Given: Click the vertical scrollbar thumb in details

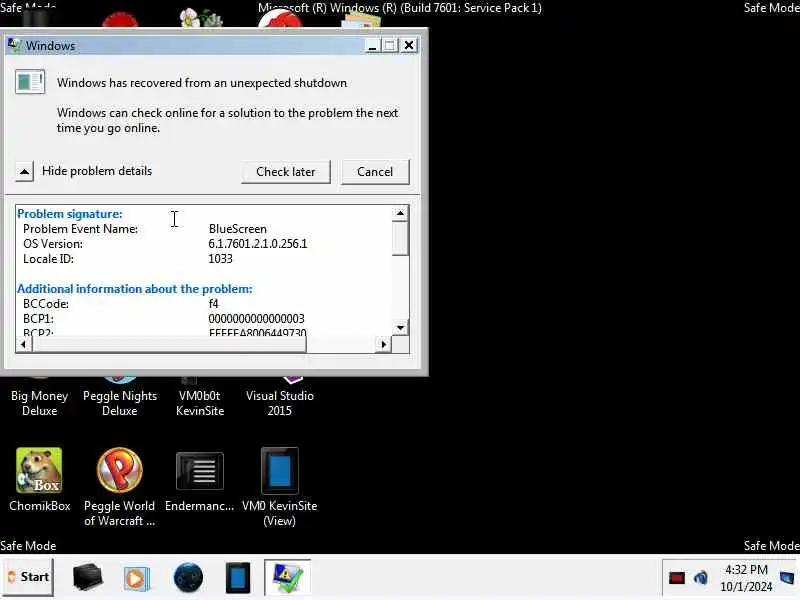Looking at the screenshot, I should click(401, 238).
